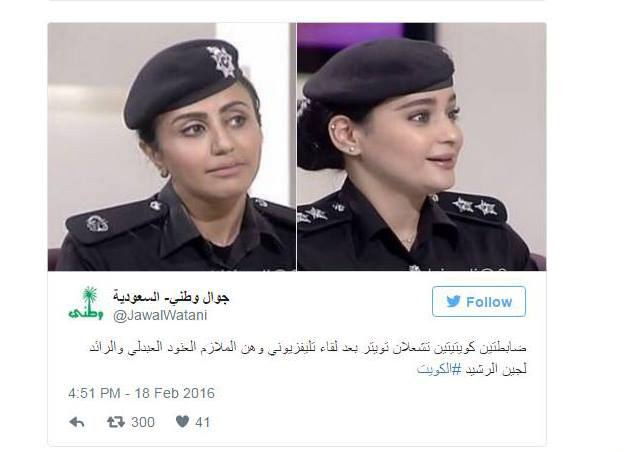This screenshot has width=641, height=452.
Task: Click the shoulder stars in the right photo
Action: 474,206
